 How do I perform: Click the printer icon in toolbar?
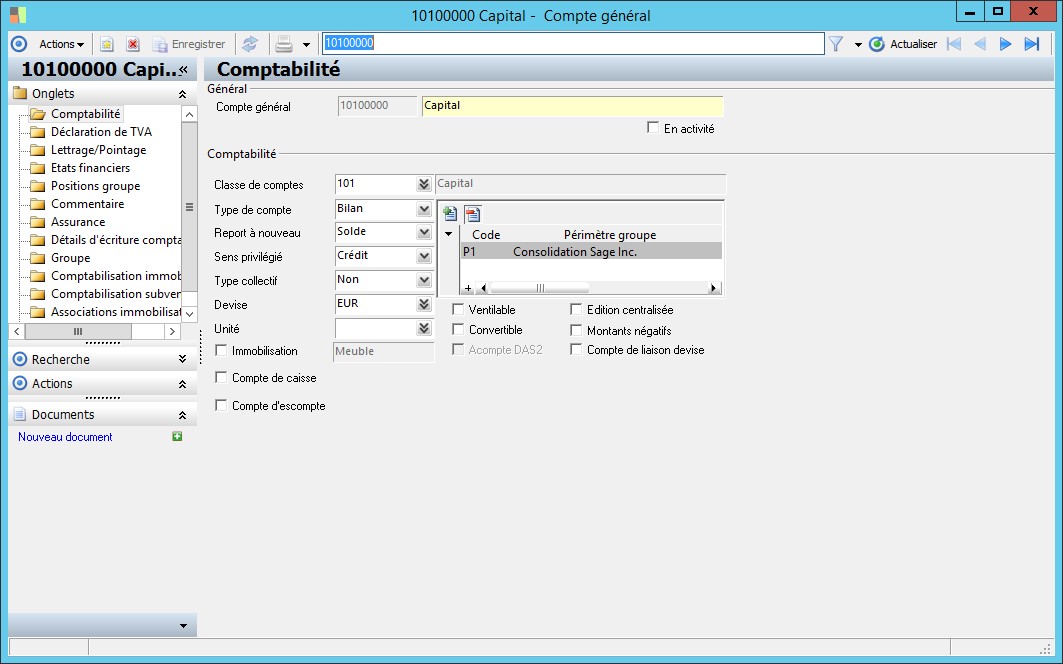pos(284,44)
